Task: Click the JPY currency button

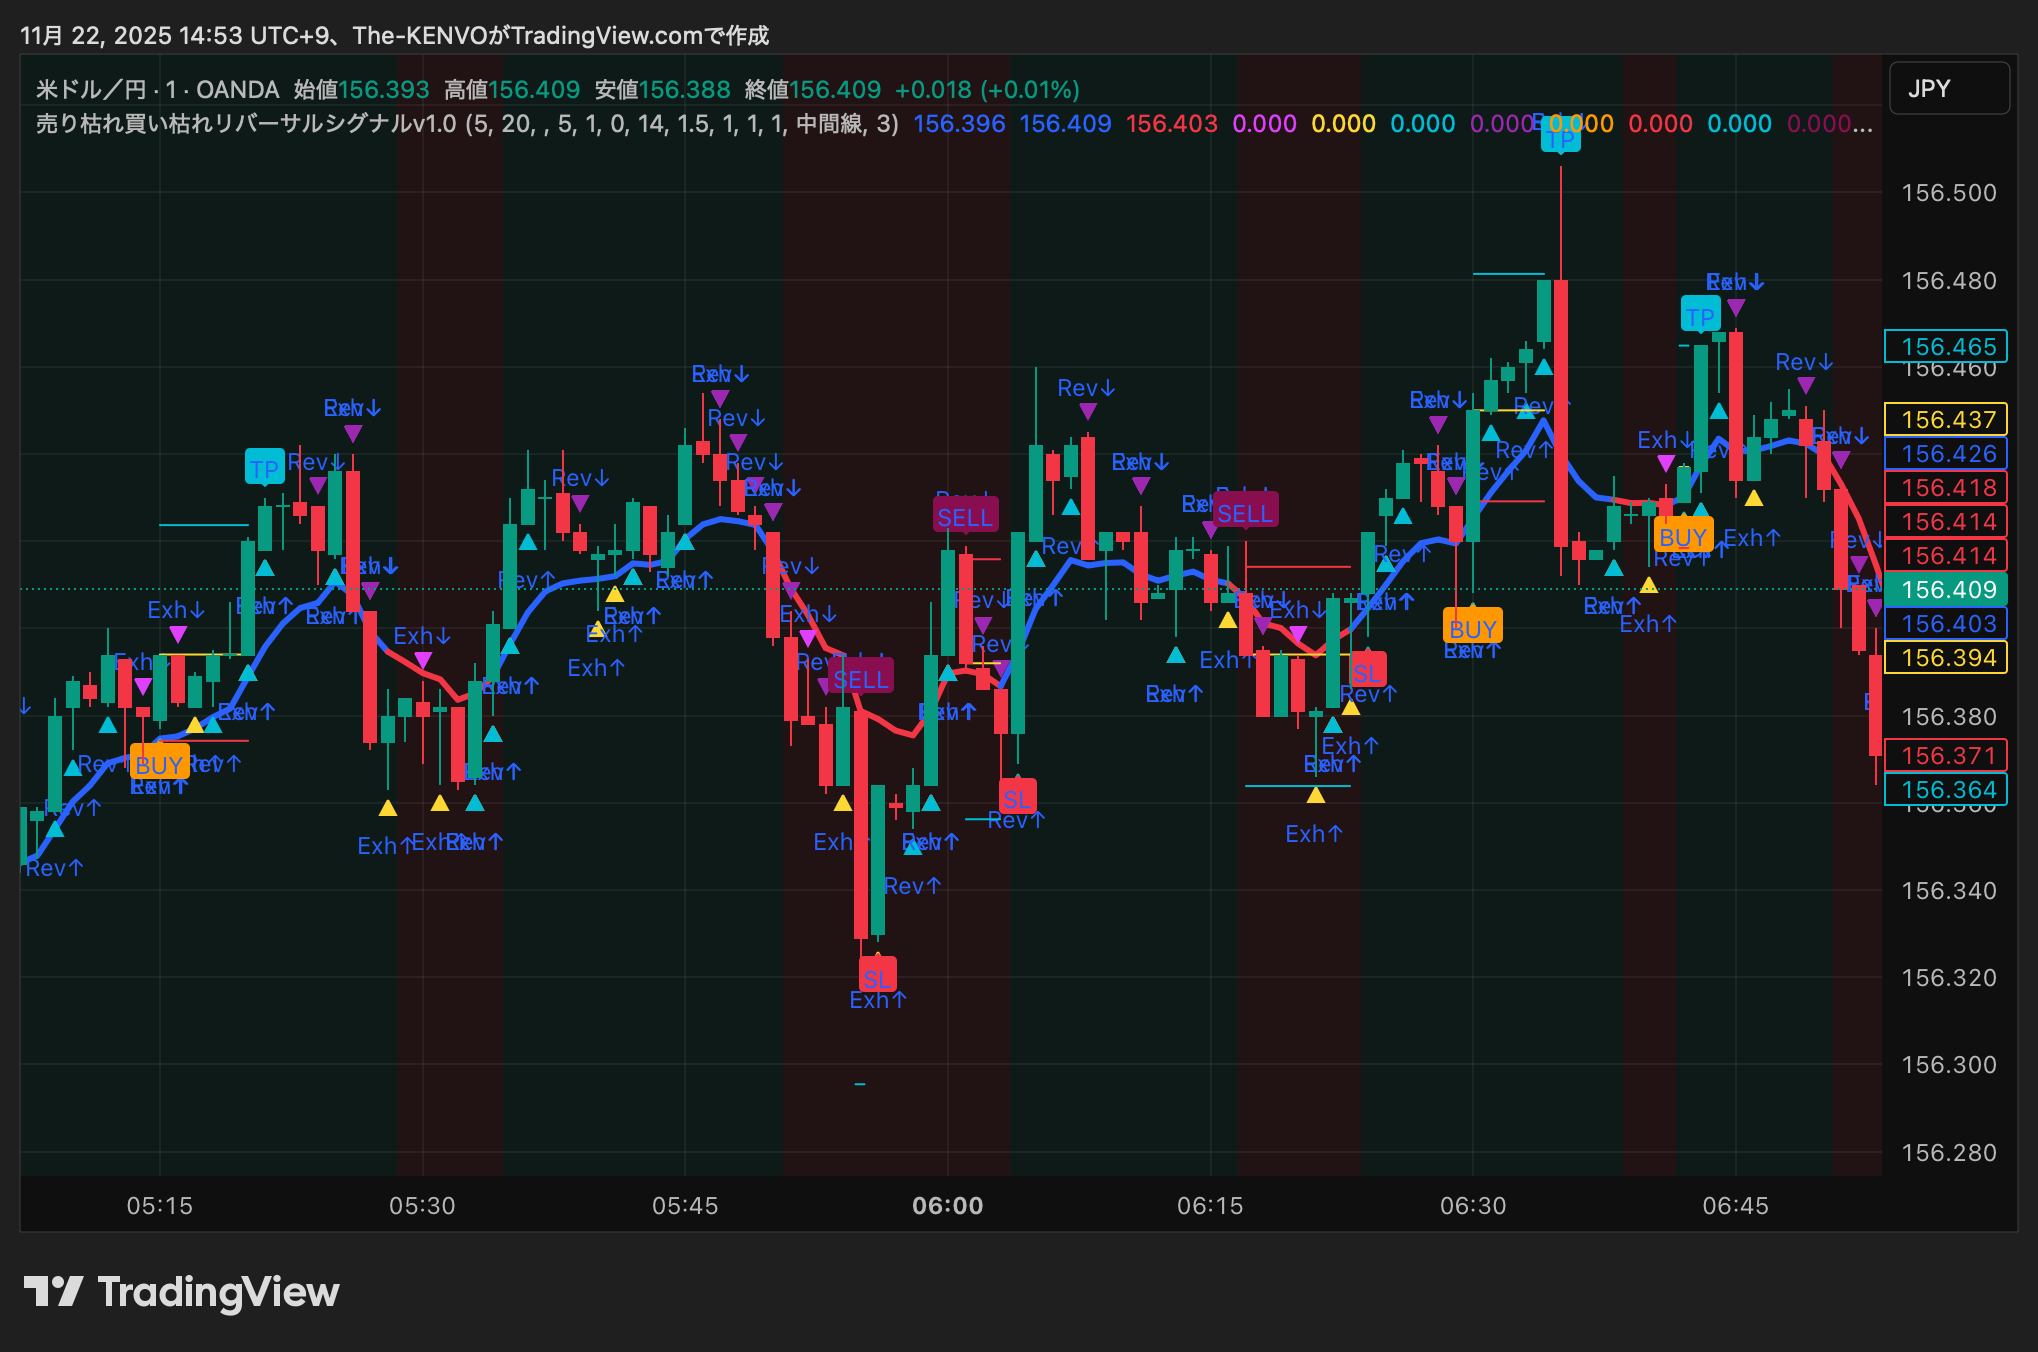Action: [x=1948, y=89]
